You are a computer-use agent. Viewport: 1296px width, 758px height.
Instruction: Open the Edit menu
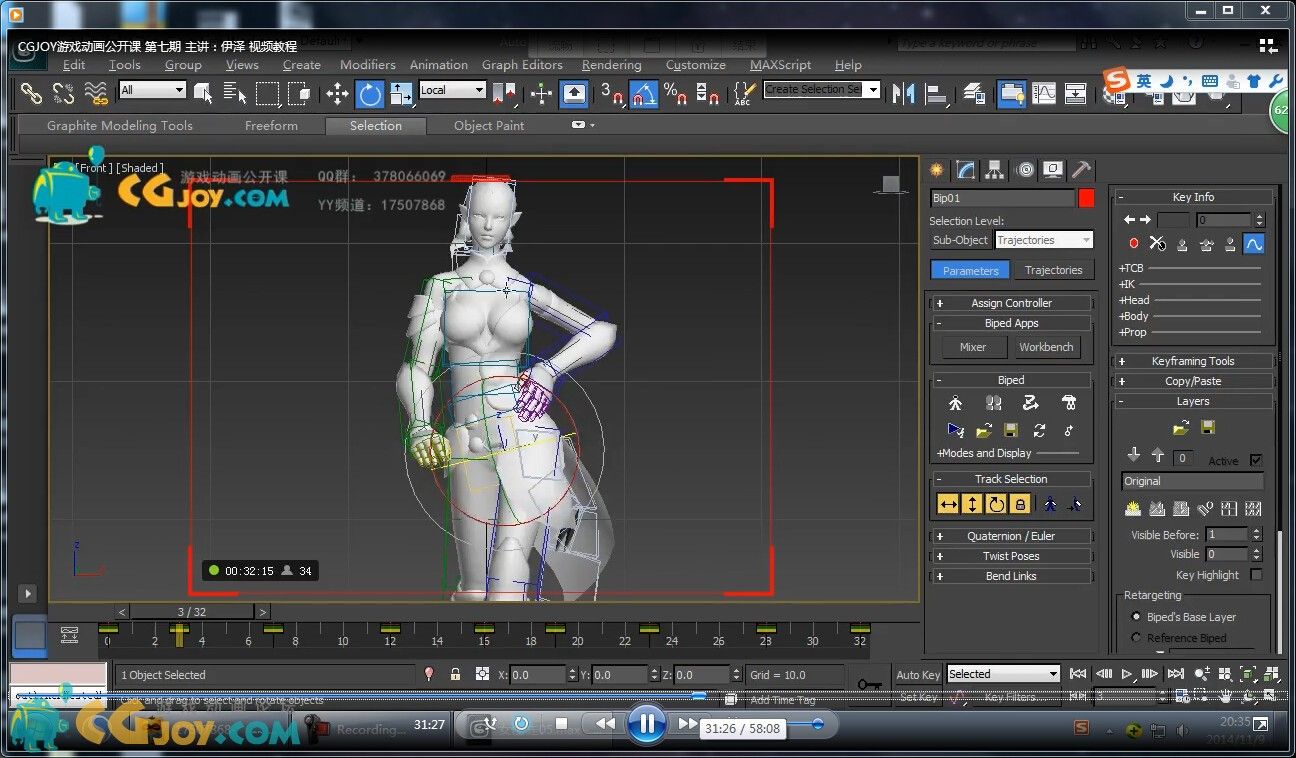coord(74,65)
